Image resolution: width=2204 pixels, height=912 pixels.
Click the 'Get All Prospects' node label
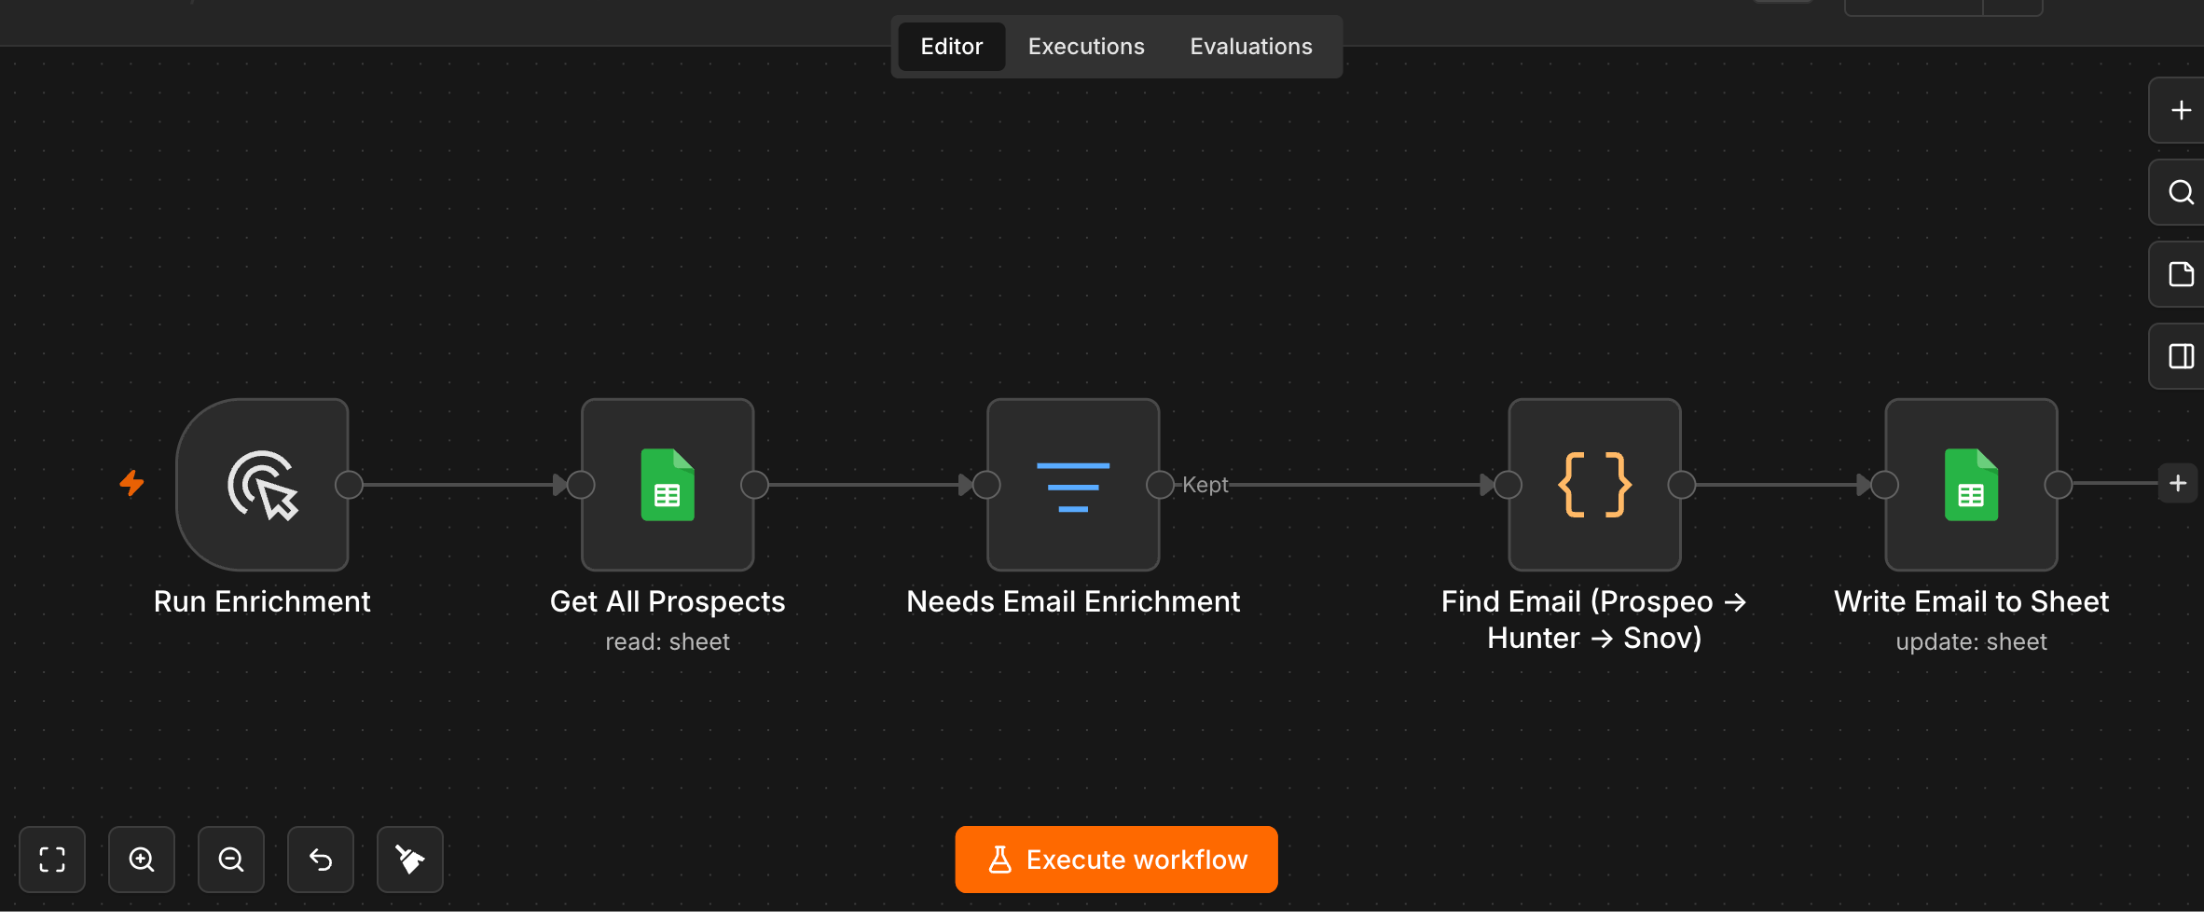(x=667, y=601)
